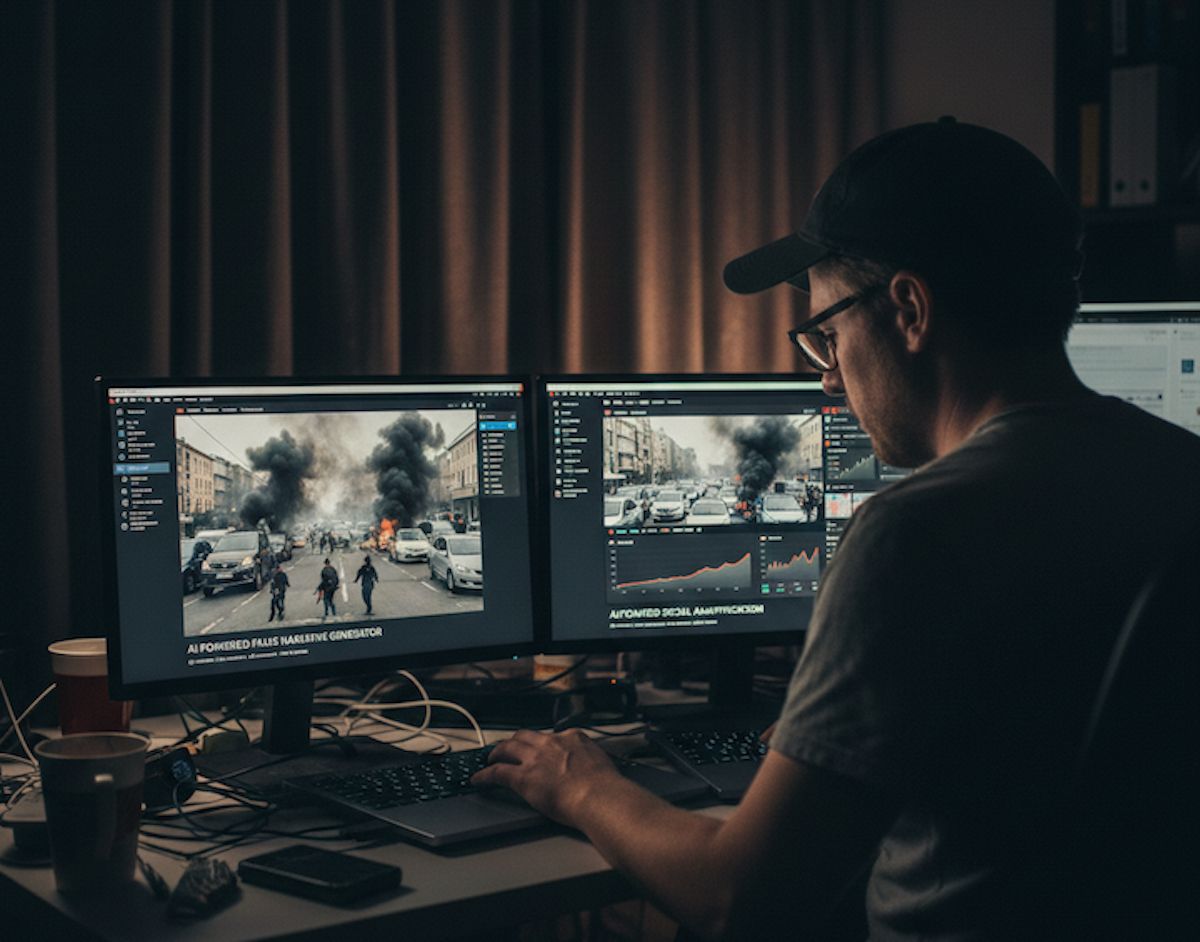Click the burning street preview image on left monitor
This screenshot has width=1200, height=942.
pos(328,520)
